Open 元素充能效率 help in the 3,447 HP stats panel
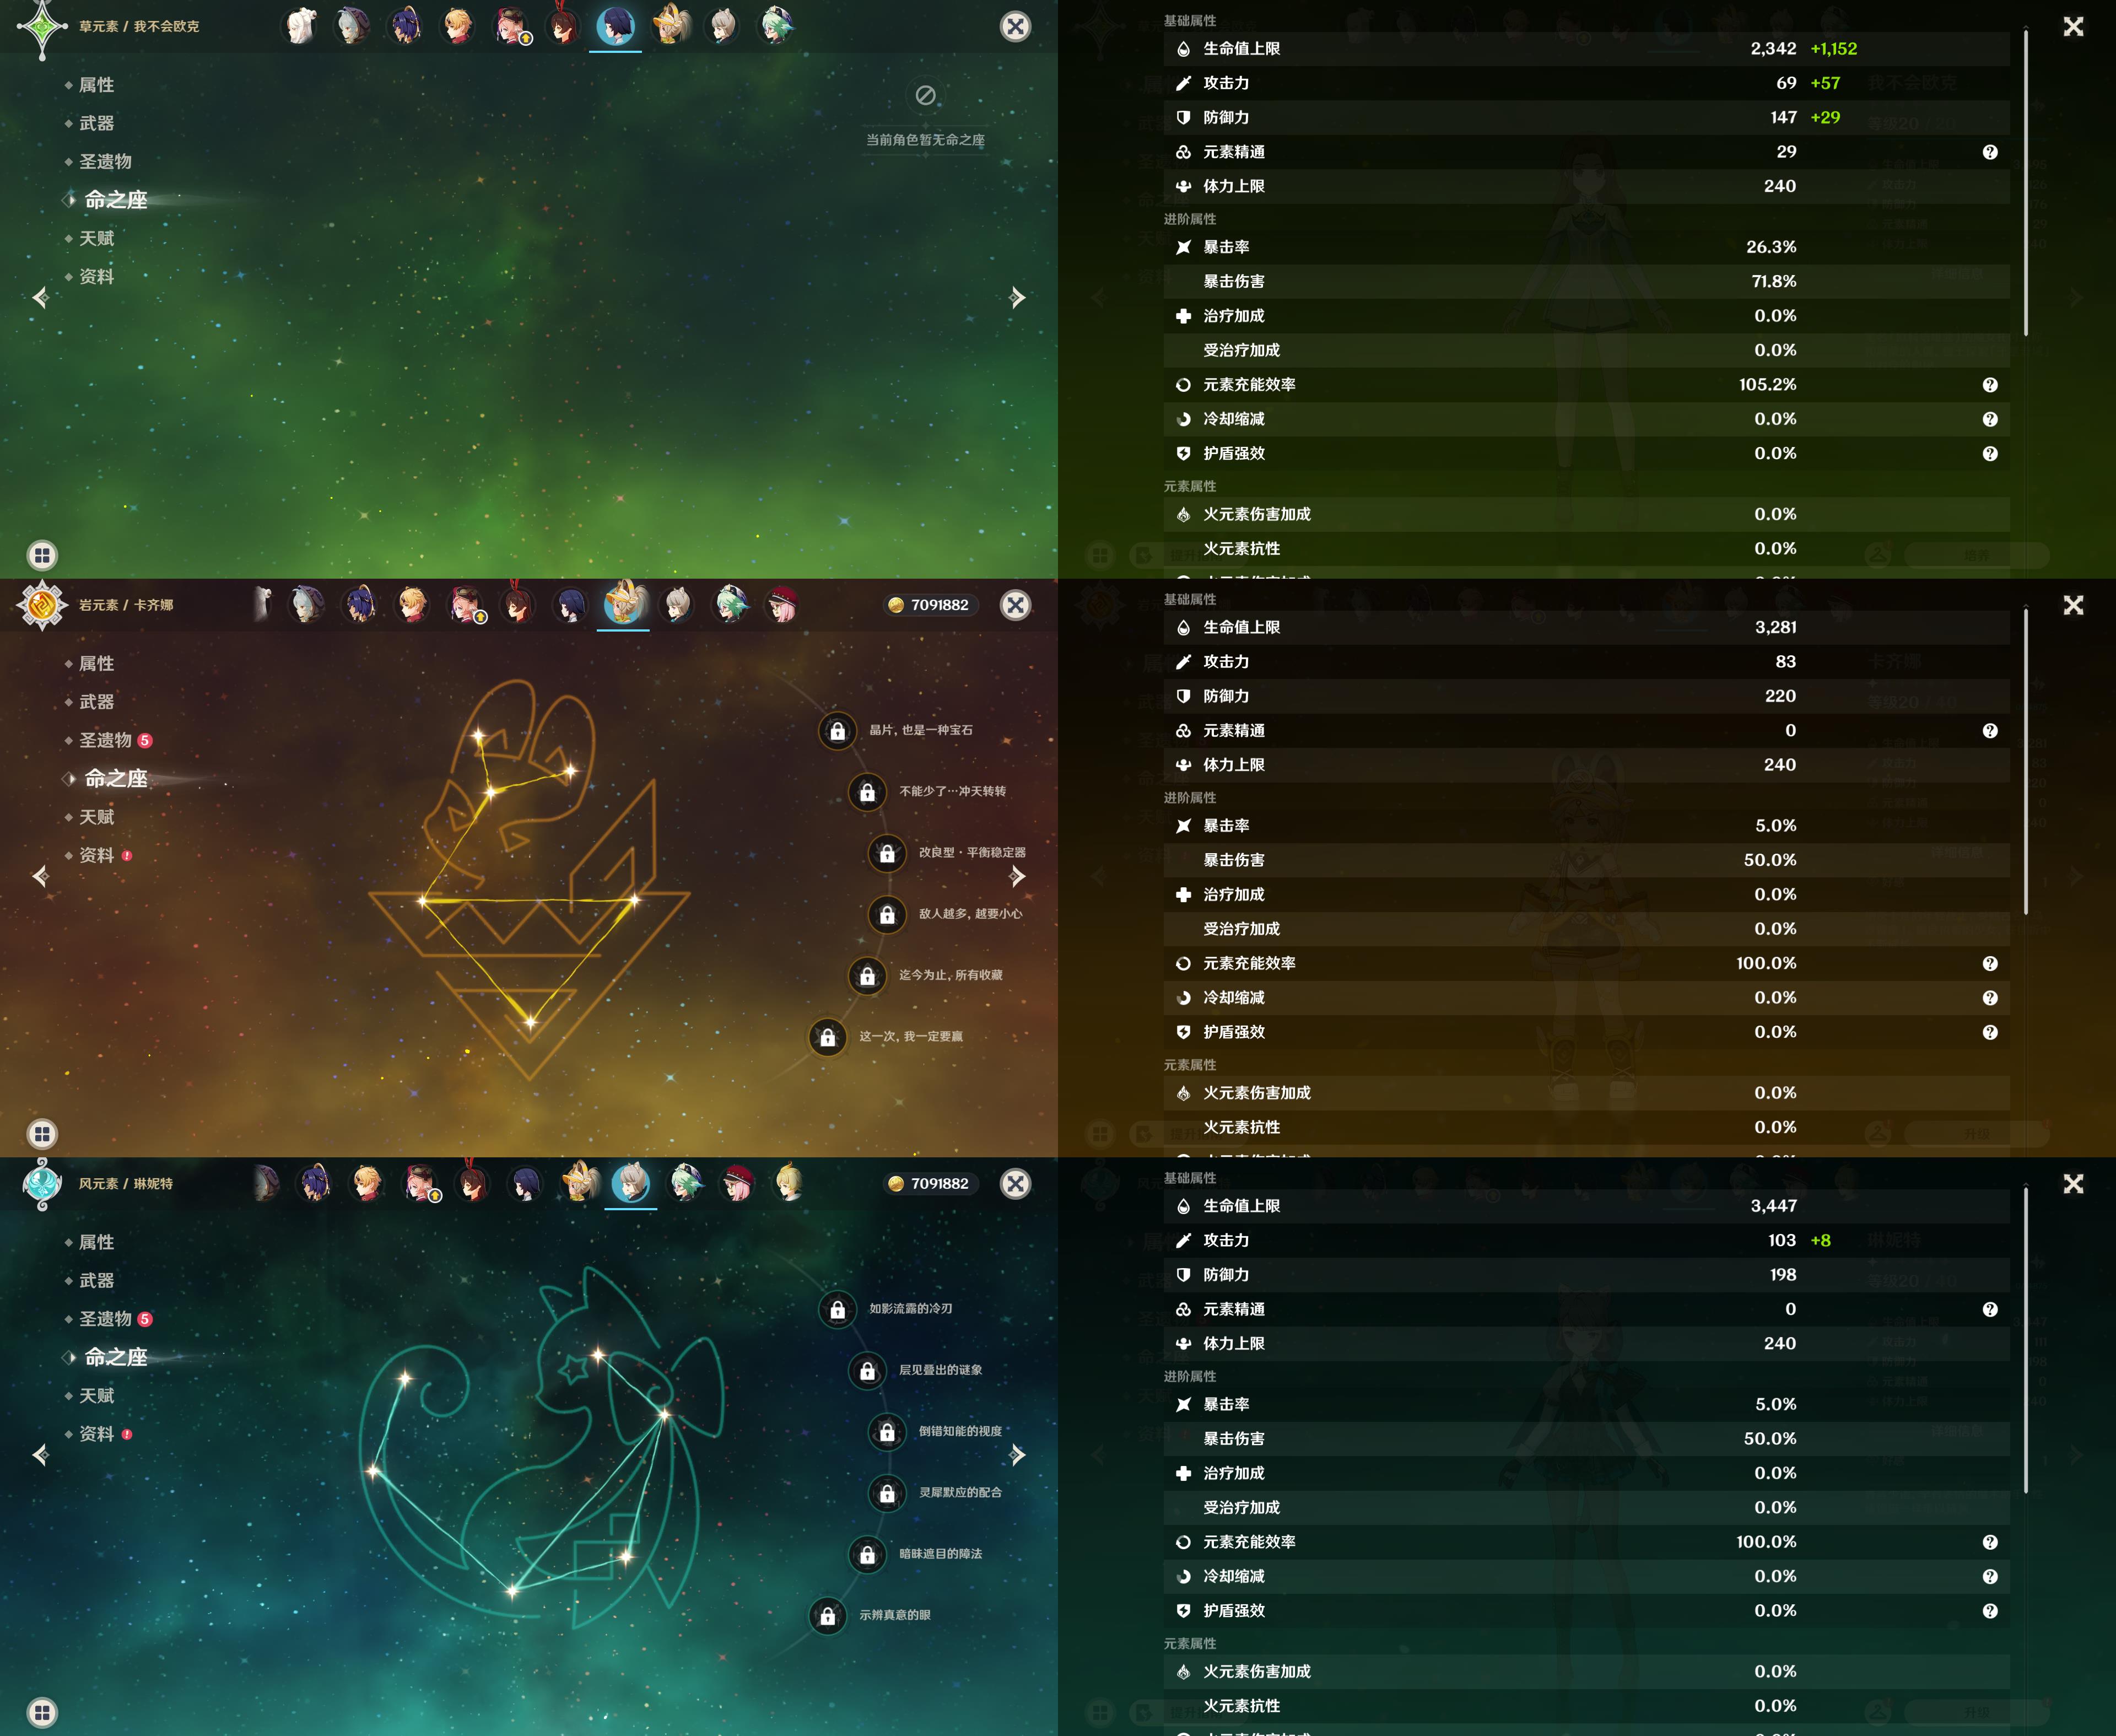Viewport: 2116px width, 1736px height. tap(1990, 1542)
